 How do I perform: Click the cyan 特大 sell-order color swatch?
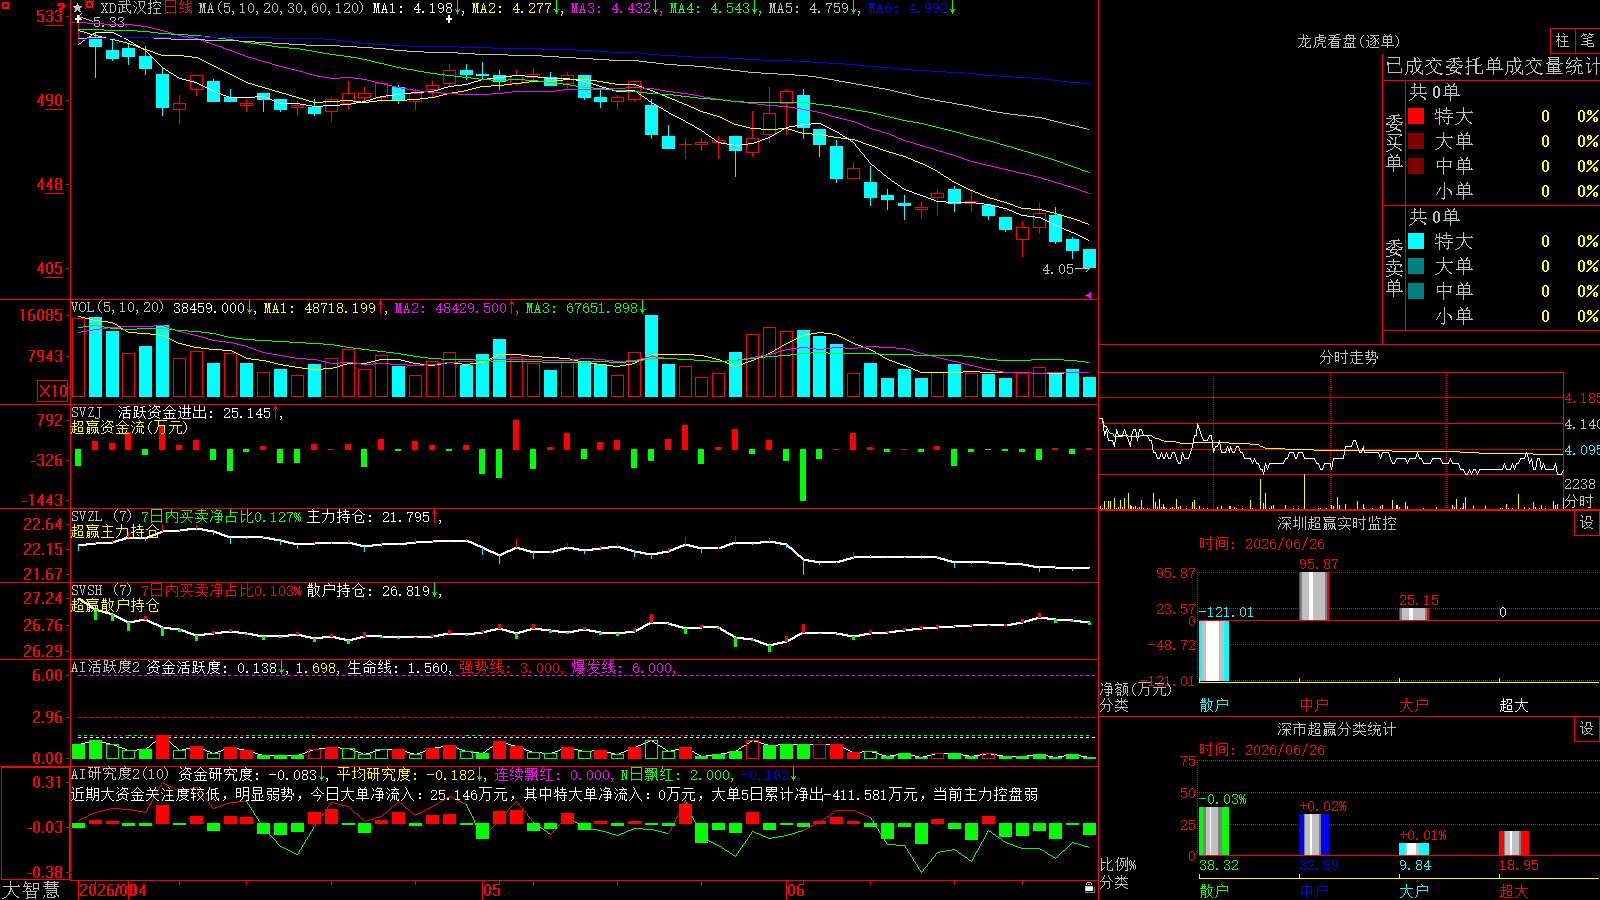click(x=1416, y=241)
